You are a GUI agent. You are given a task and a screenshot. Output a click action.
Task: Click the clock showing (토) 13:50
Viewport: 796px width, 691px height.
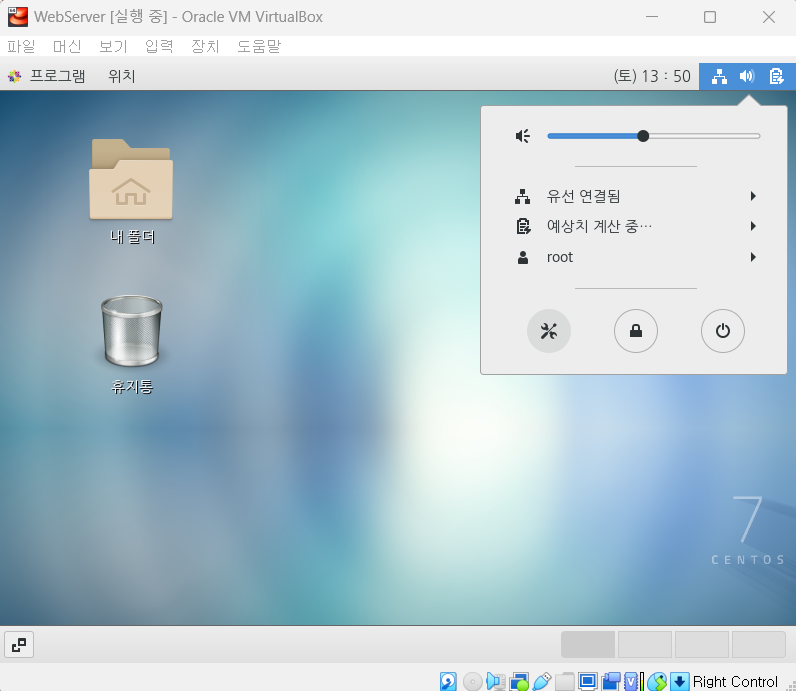pyautogui.click(x=652, y=76)
